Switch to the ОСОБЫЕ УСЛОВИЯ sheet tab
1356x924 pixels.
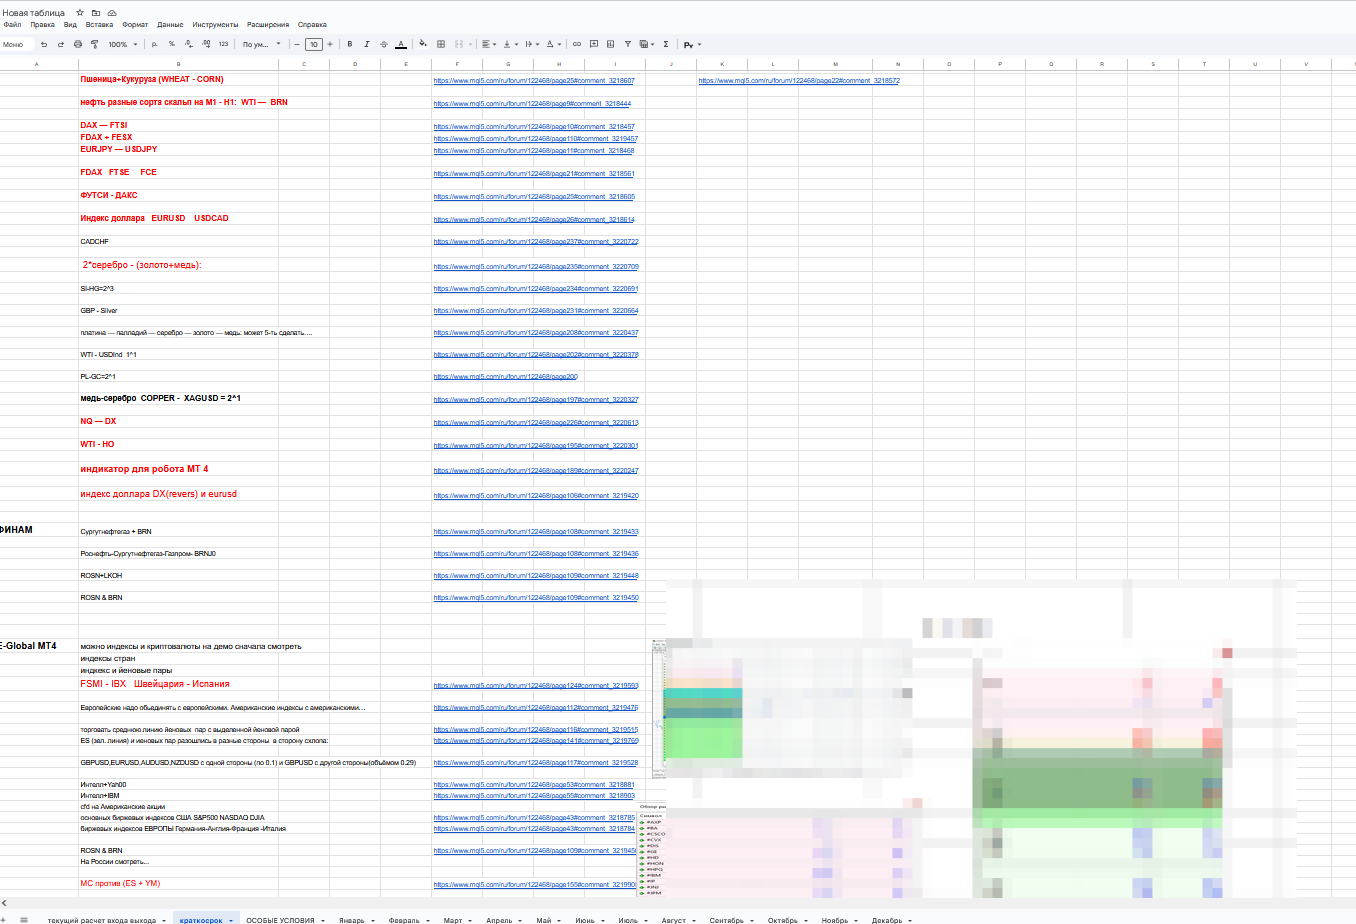280,920
